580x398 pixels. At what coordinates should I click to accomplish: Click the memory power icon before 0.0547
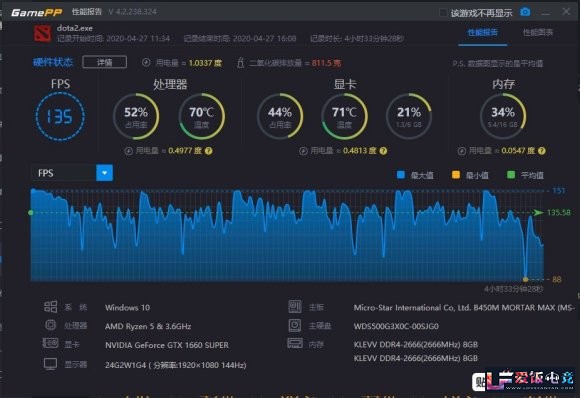point(462,151)
